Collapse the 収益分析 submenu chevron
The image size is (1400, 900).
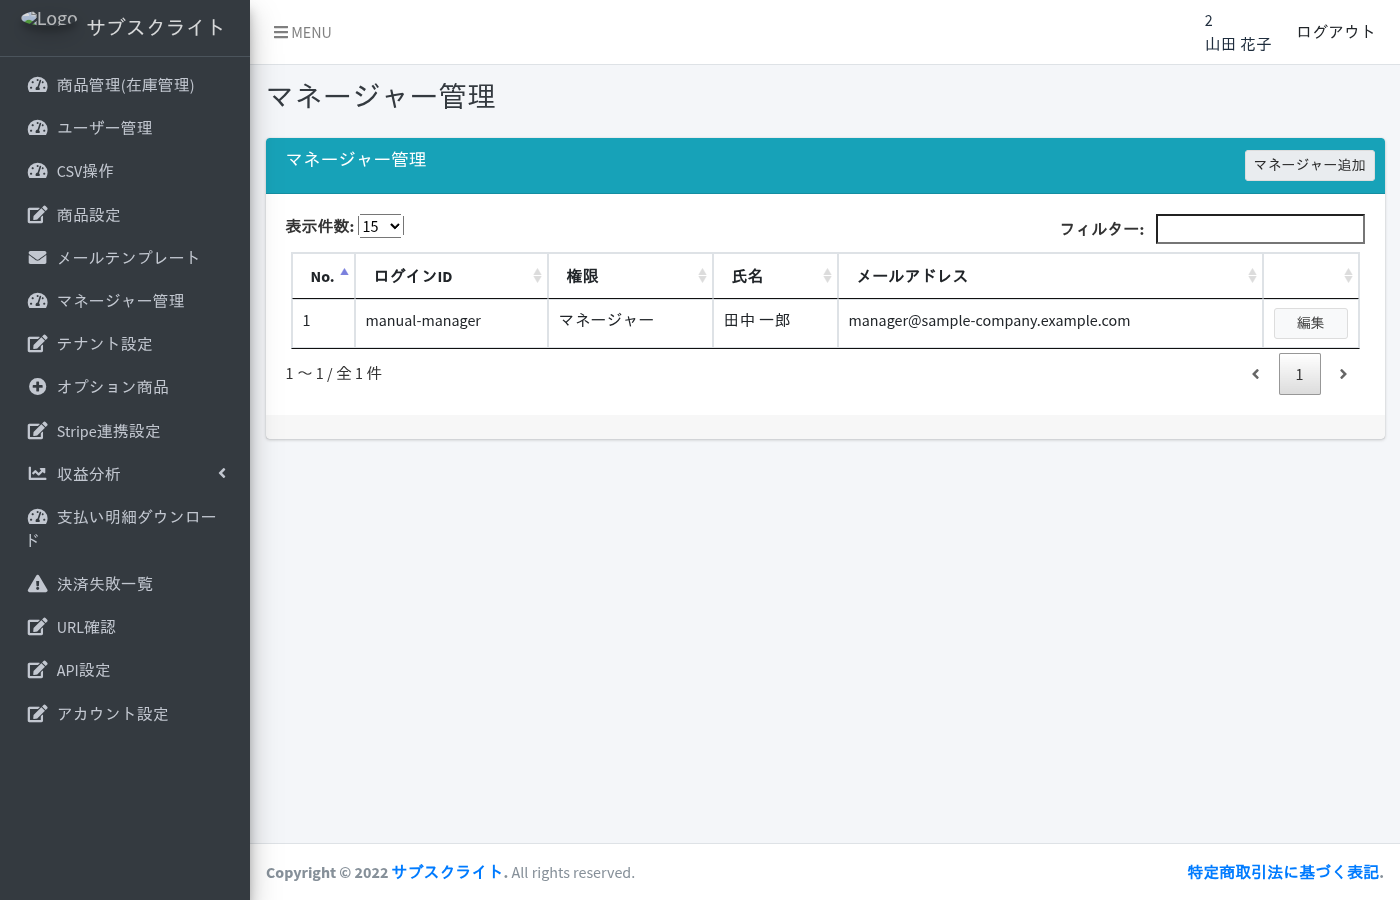(221, 473)
